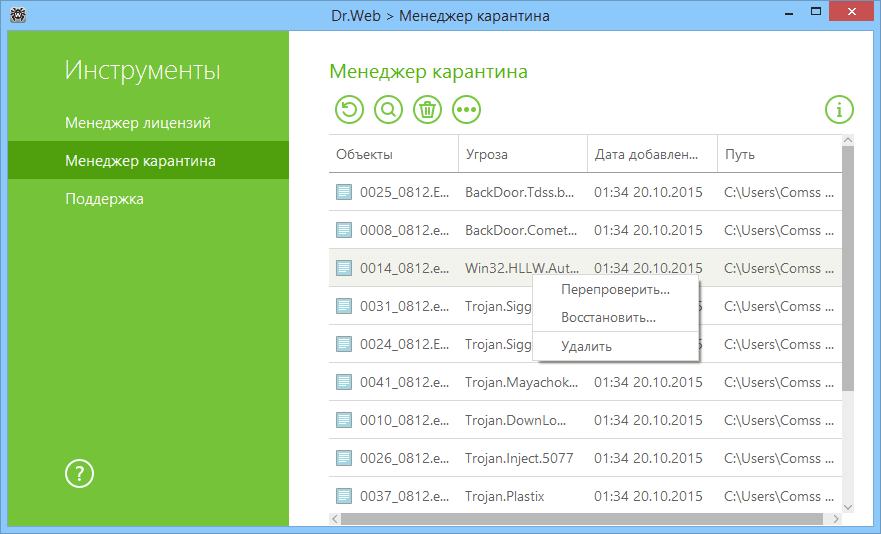The height and width of the screenshot is (534, 881).
Task: Click threat BackDoor.Comet...
Action: (x=521, y=230)
